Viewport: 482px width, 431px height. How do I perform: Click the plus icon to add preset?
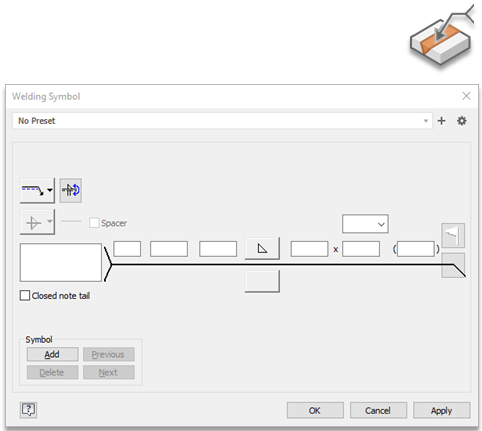(x=441, y=121)
